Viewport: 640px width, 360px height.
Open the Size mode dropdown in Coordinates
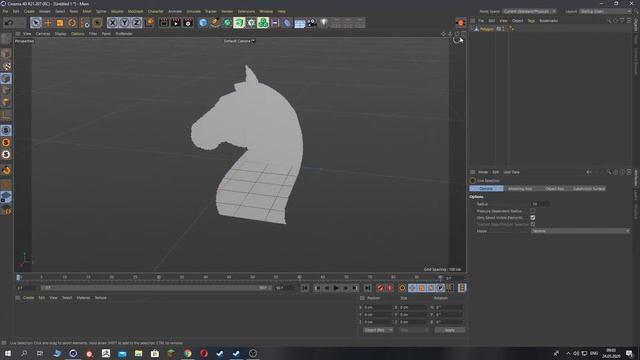click(413, 330)
